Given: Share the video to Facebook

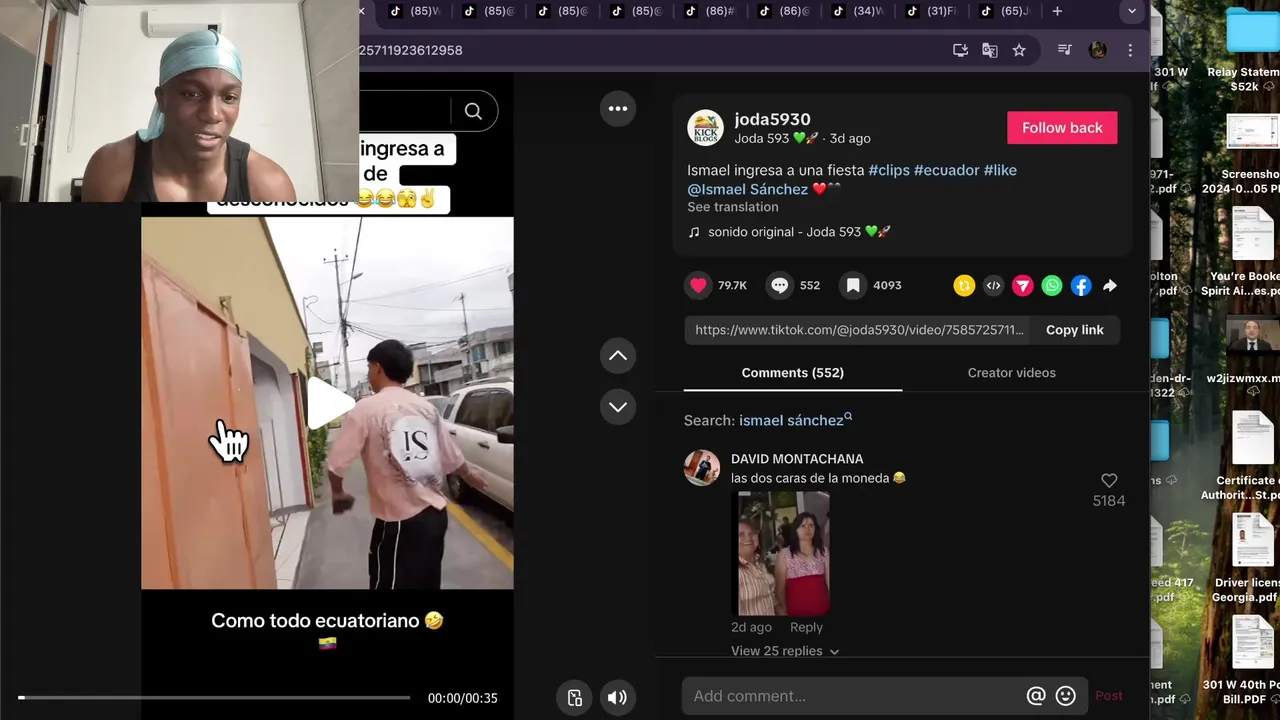Looking at the screenshot, I should (x=1081, y=286).
